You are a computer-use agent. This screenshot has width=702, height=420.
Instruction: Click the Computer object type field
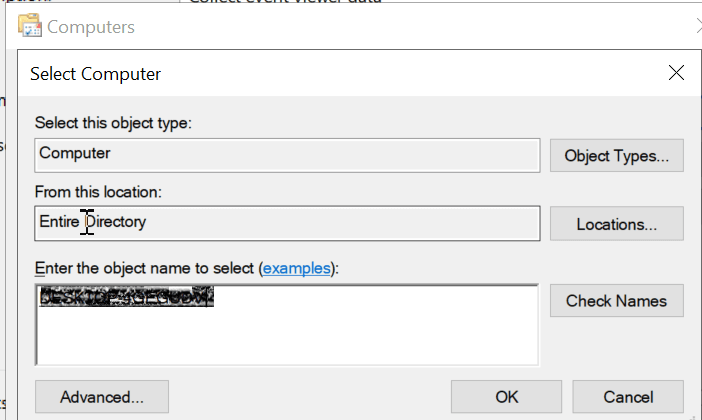pos(287,155)
